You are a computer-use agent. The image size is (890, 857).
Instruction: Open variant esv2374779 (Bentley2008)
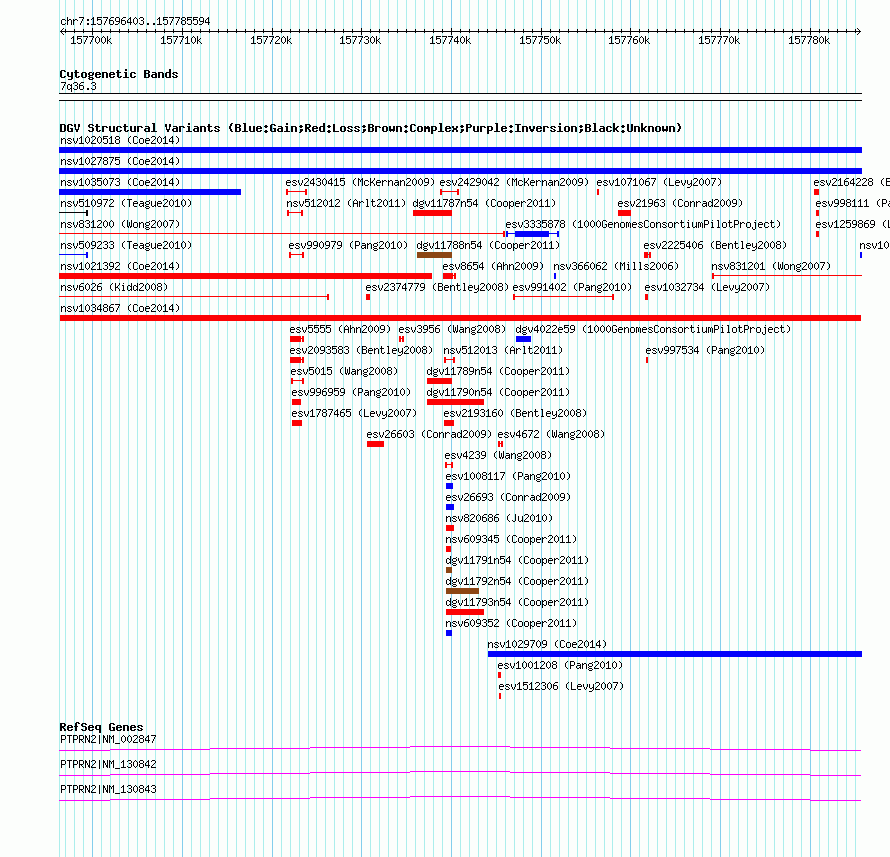click(437, 287)
